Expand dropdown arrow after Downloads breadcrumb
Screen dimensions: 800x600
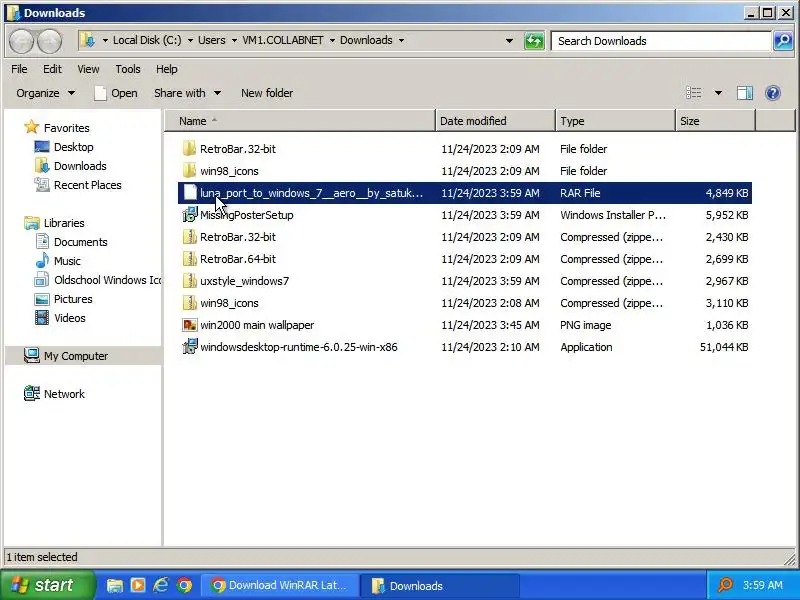pyautogui.click(x=401, y=40)
